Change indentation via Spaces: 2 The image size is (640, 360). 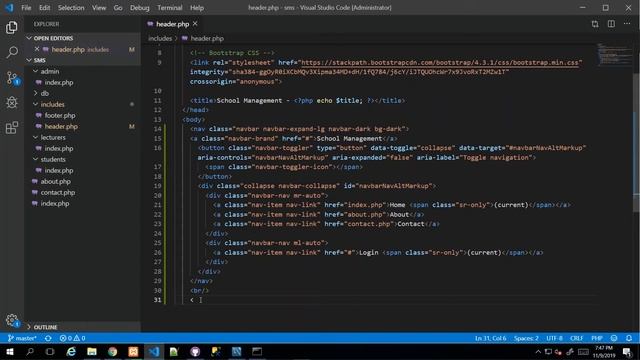coord(526,338)
